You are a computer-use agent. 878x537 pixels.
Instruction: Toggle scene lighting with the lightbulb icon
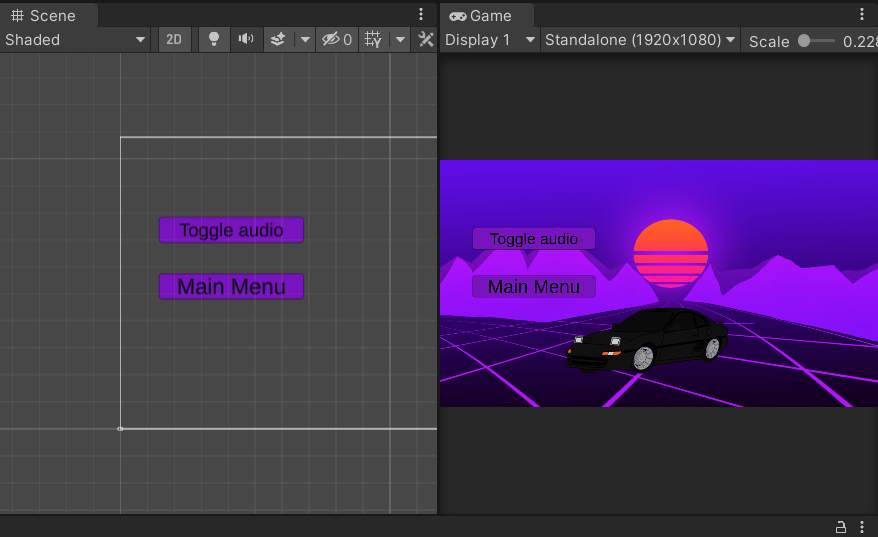[x=213, y=40]
